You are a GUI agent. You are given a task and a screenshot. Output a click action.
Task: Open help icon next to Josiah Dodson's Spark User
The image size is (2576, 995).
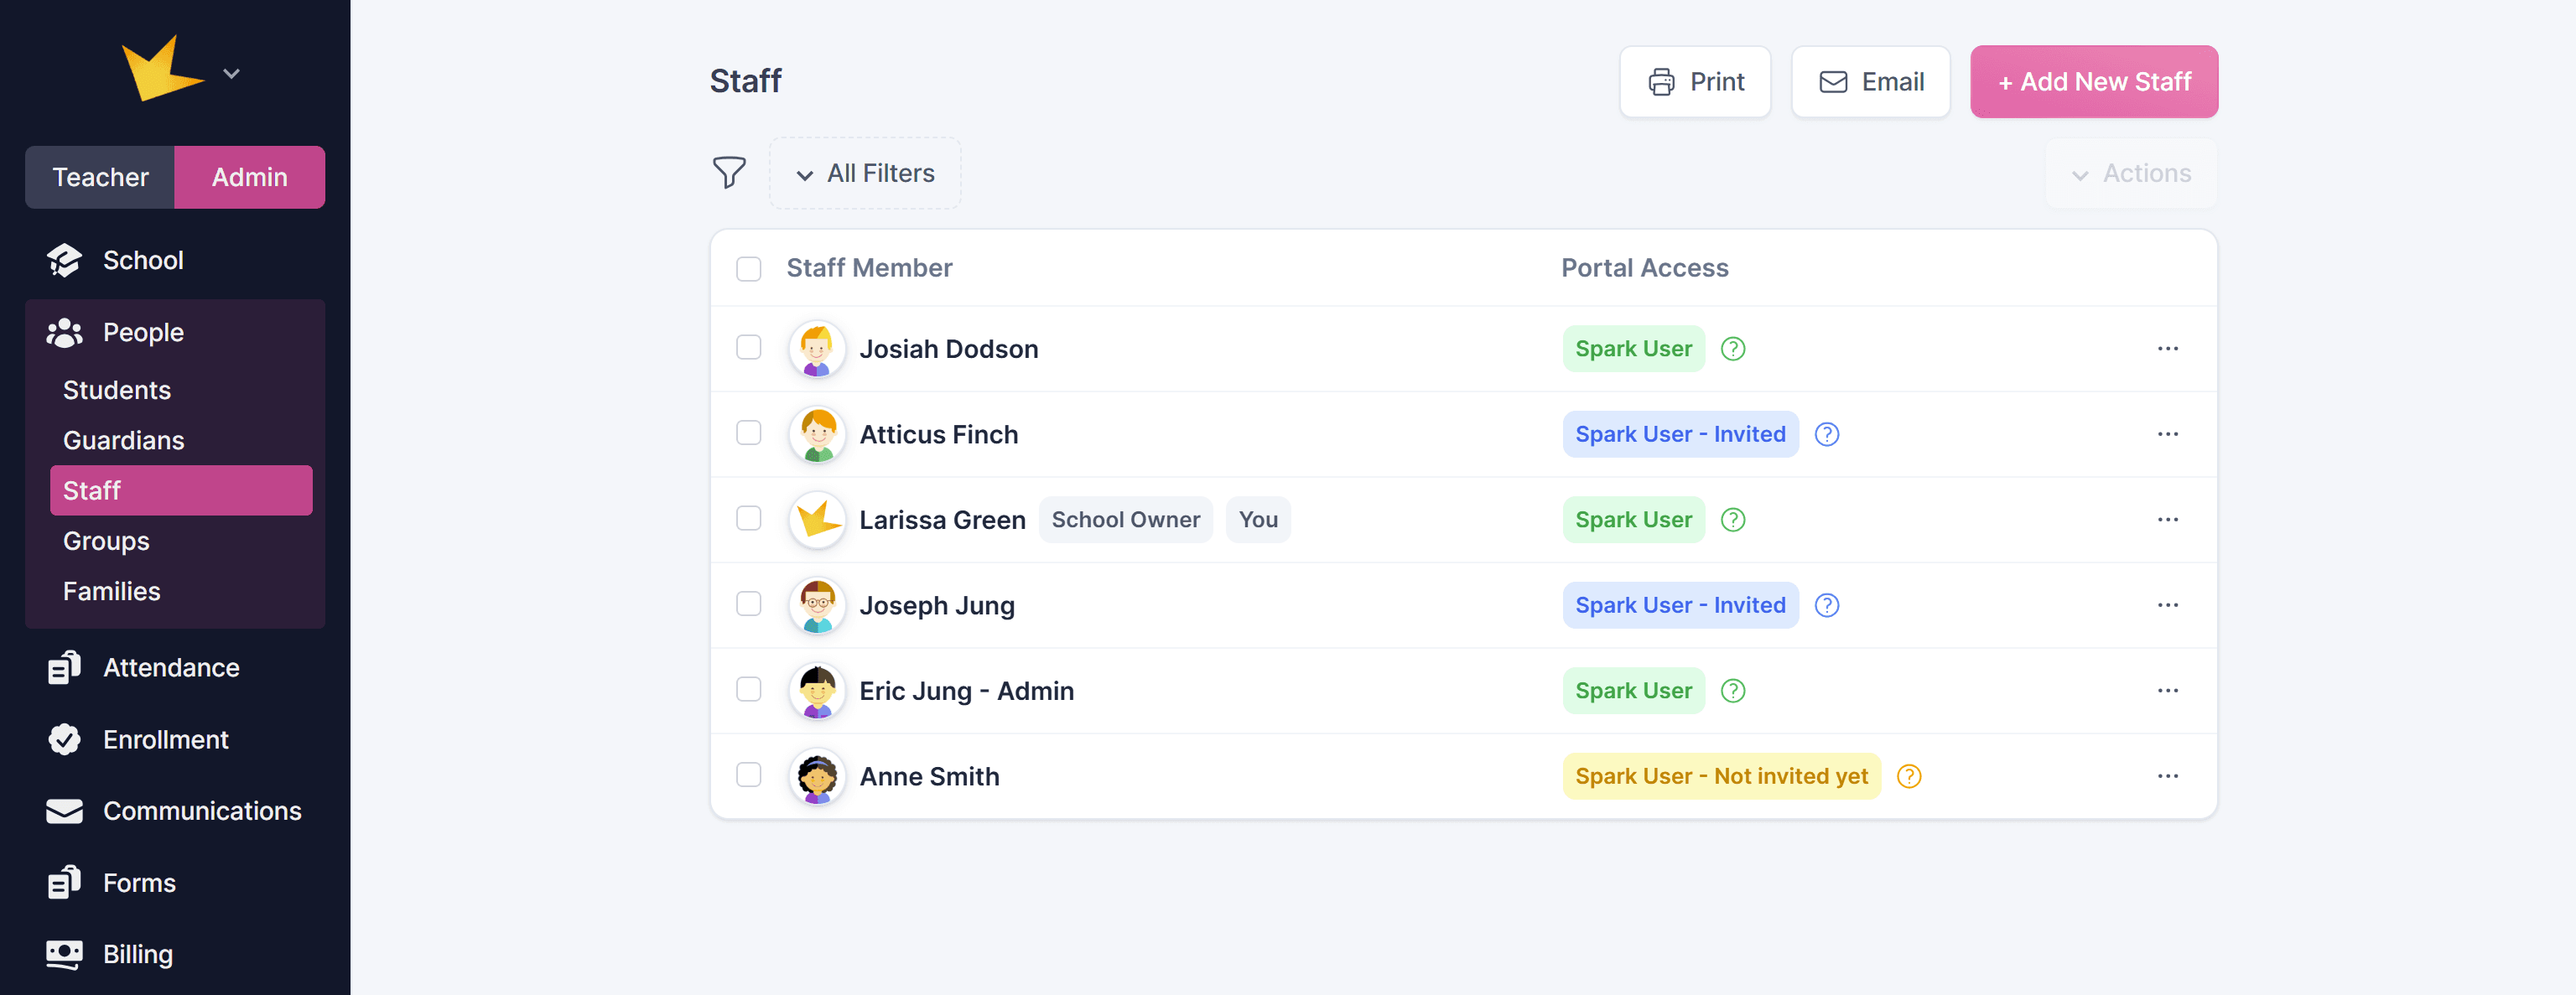click(x=1733, y=349)
